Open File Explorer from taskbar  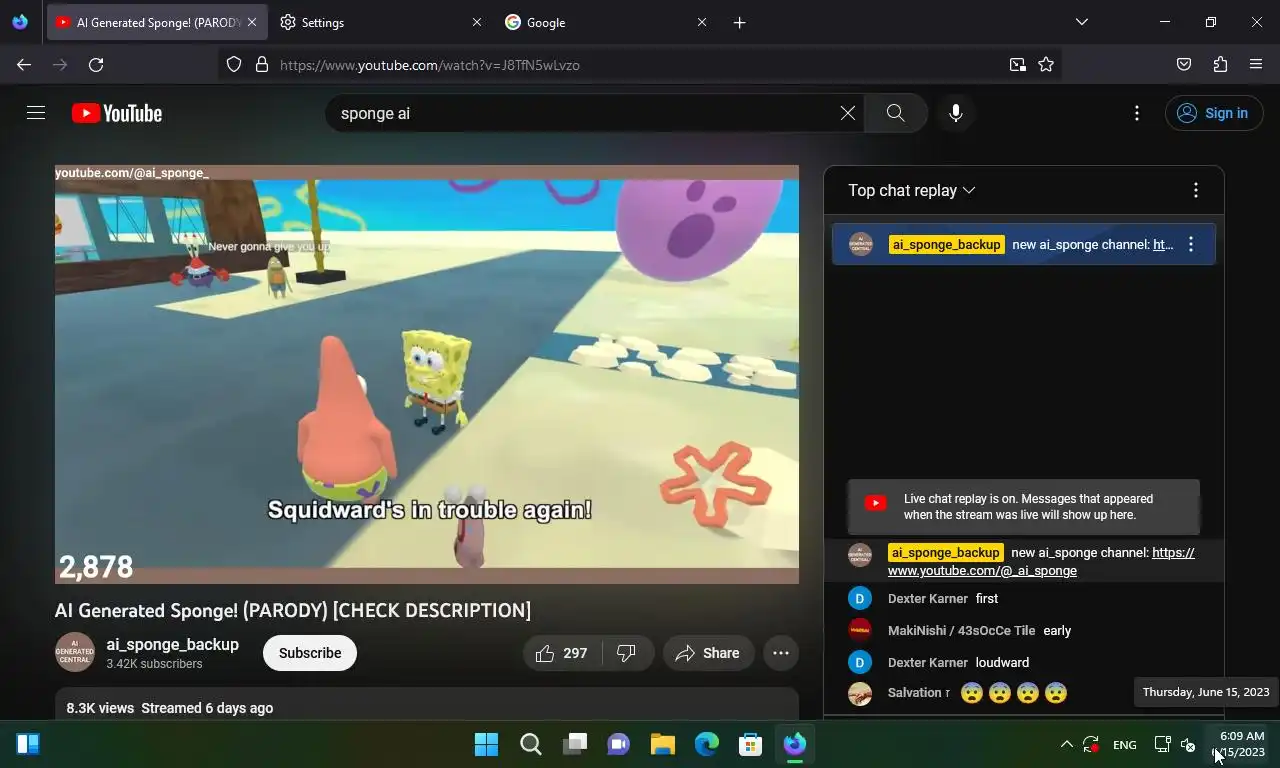tap(663, 744)
